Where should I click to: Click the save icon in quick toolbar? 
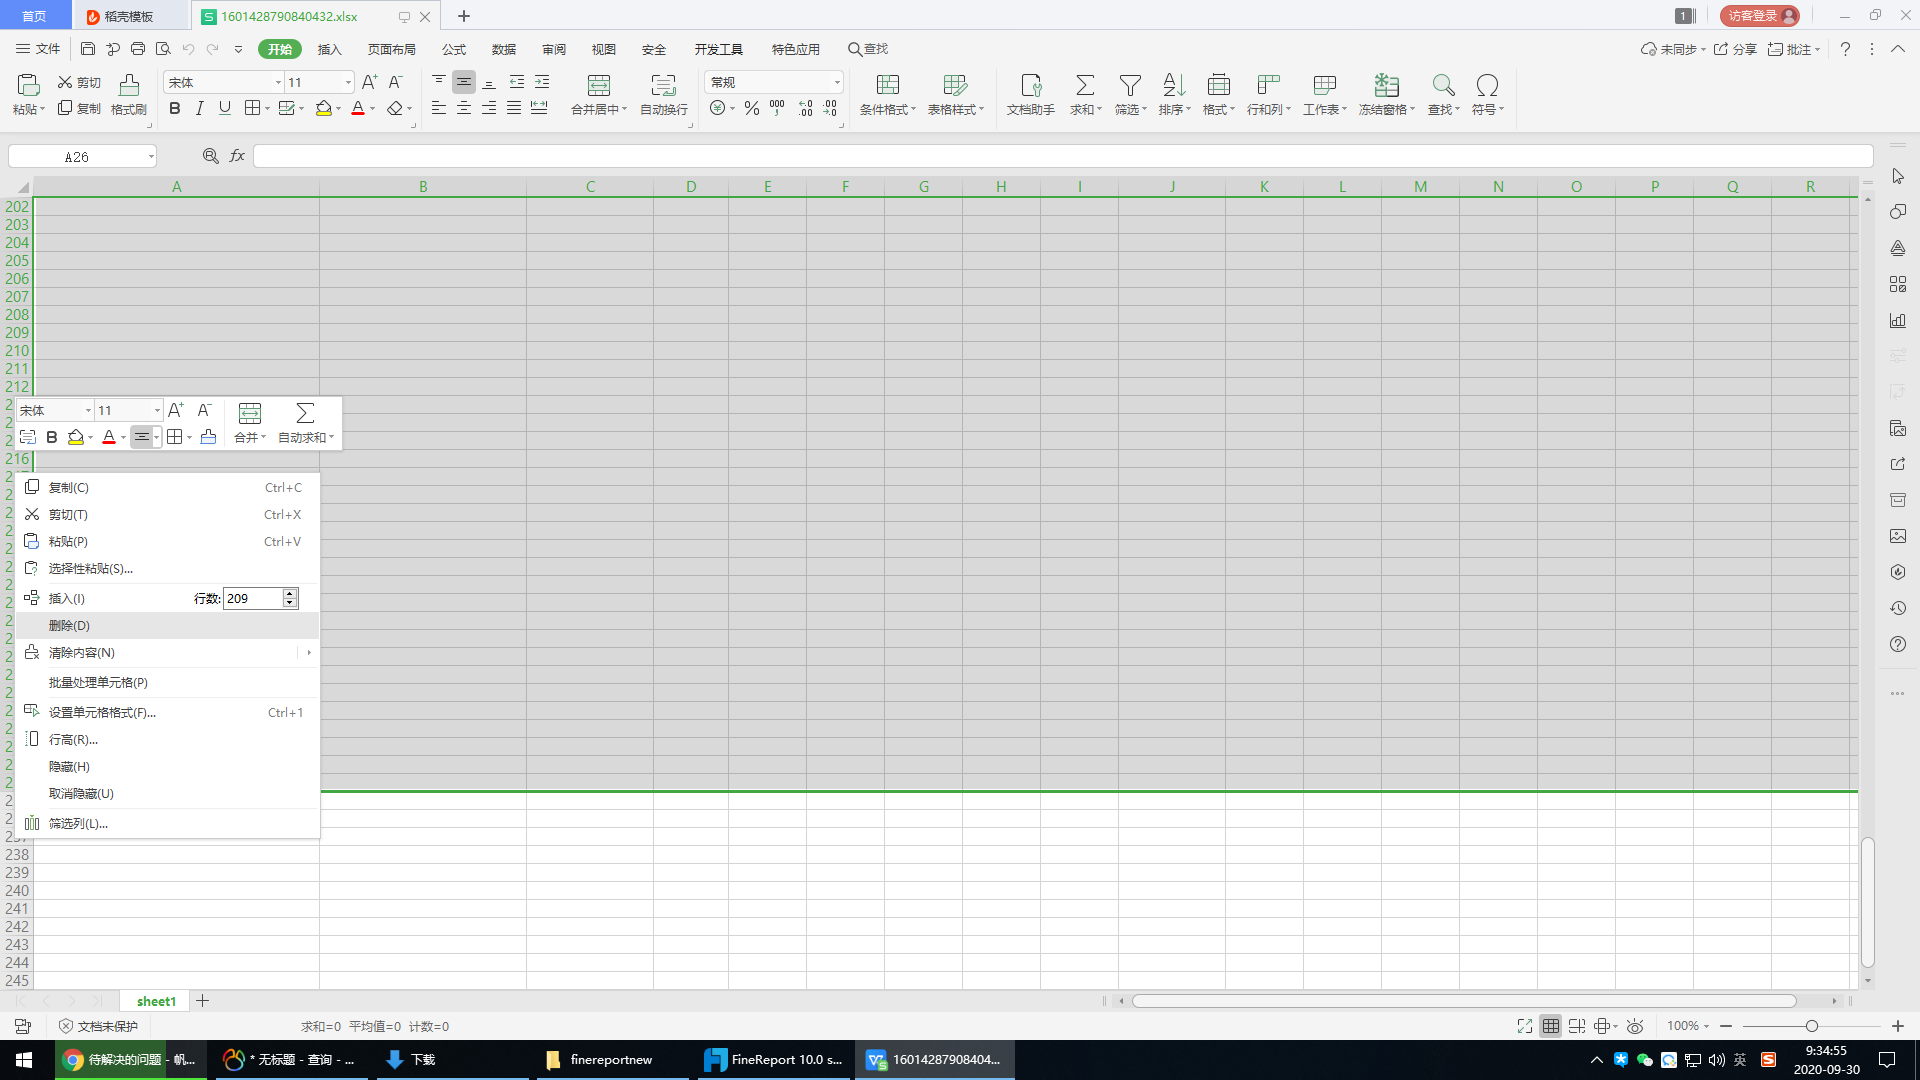88,49
